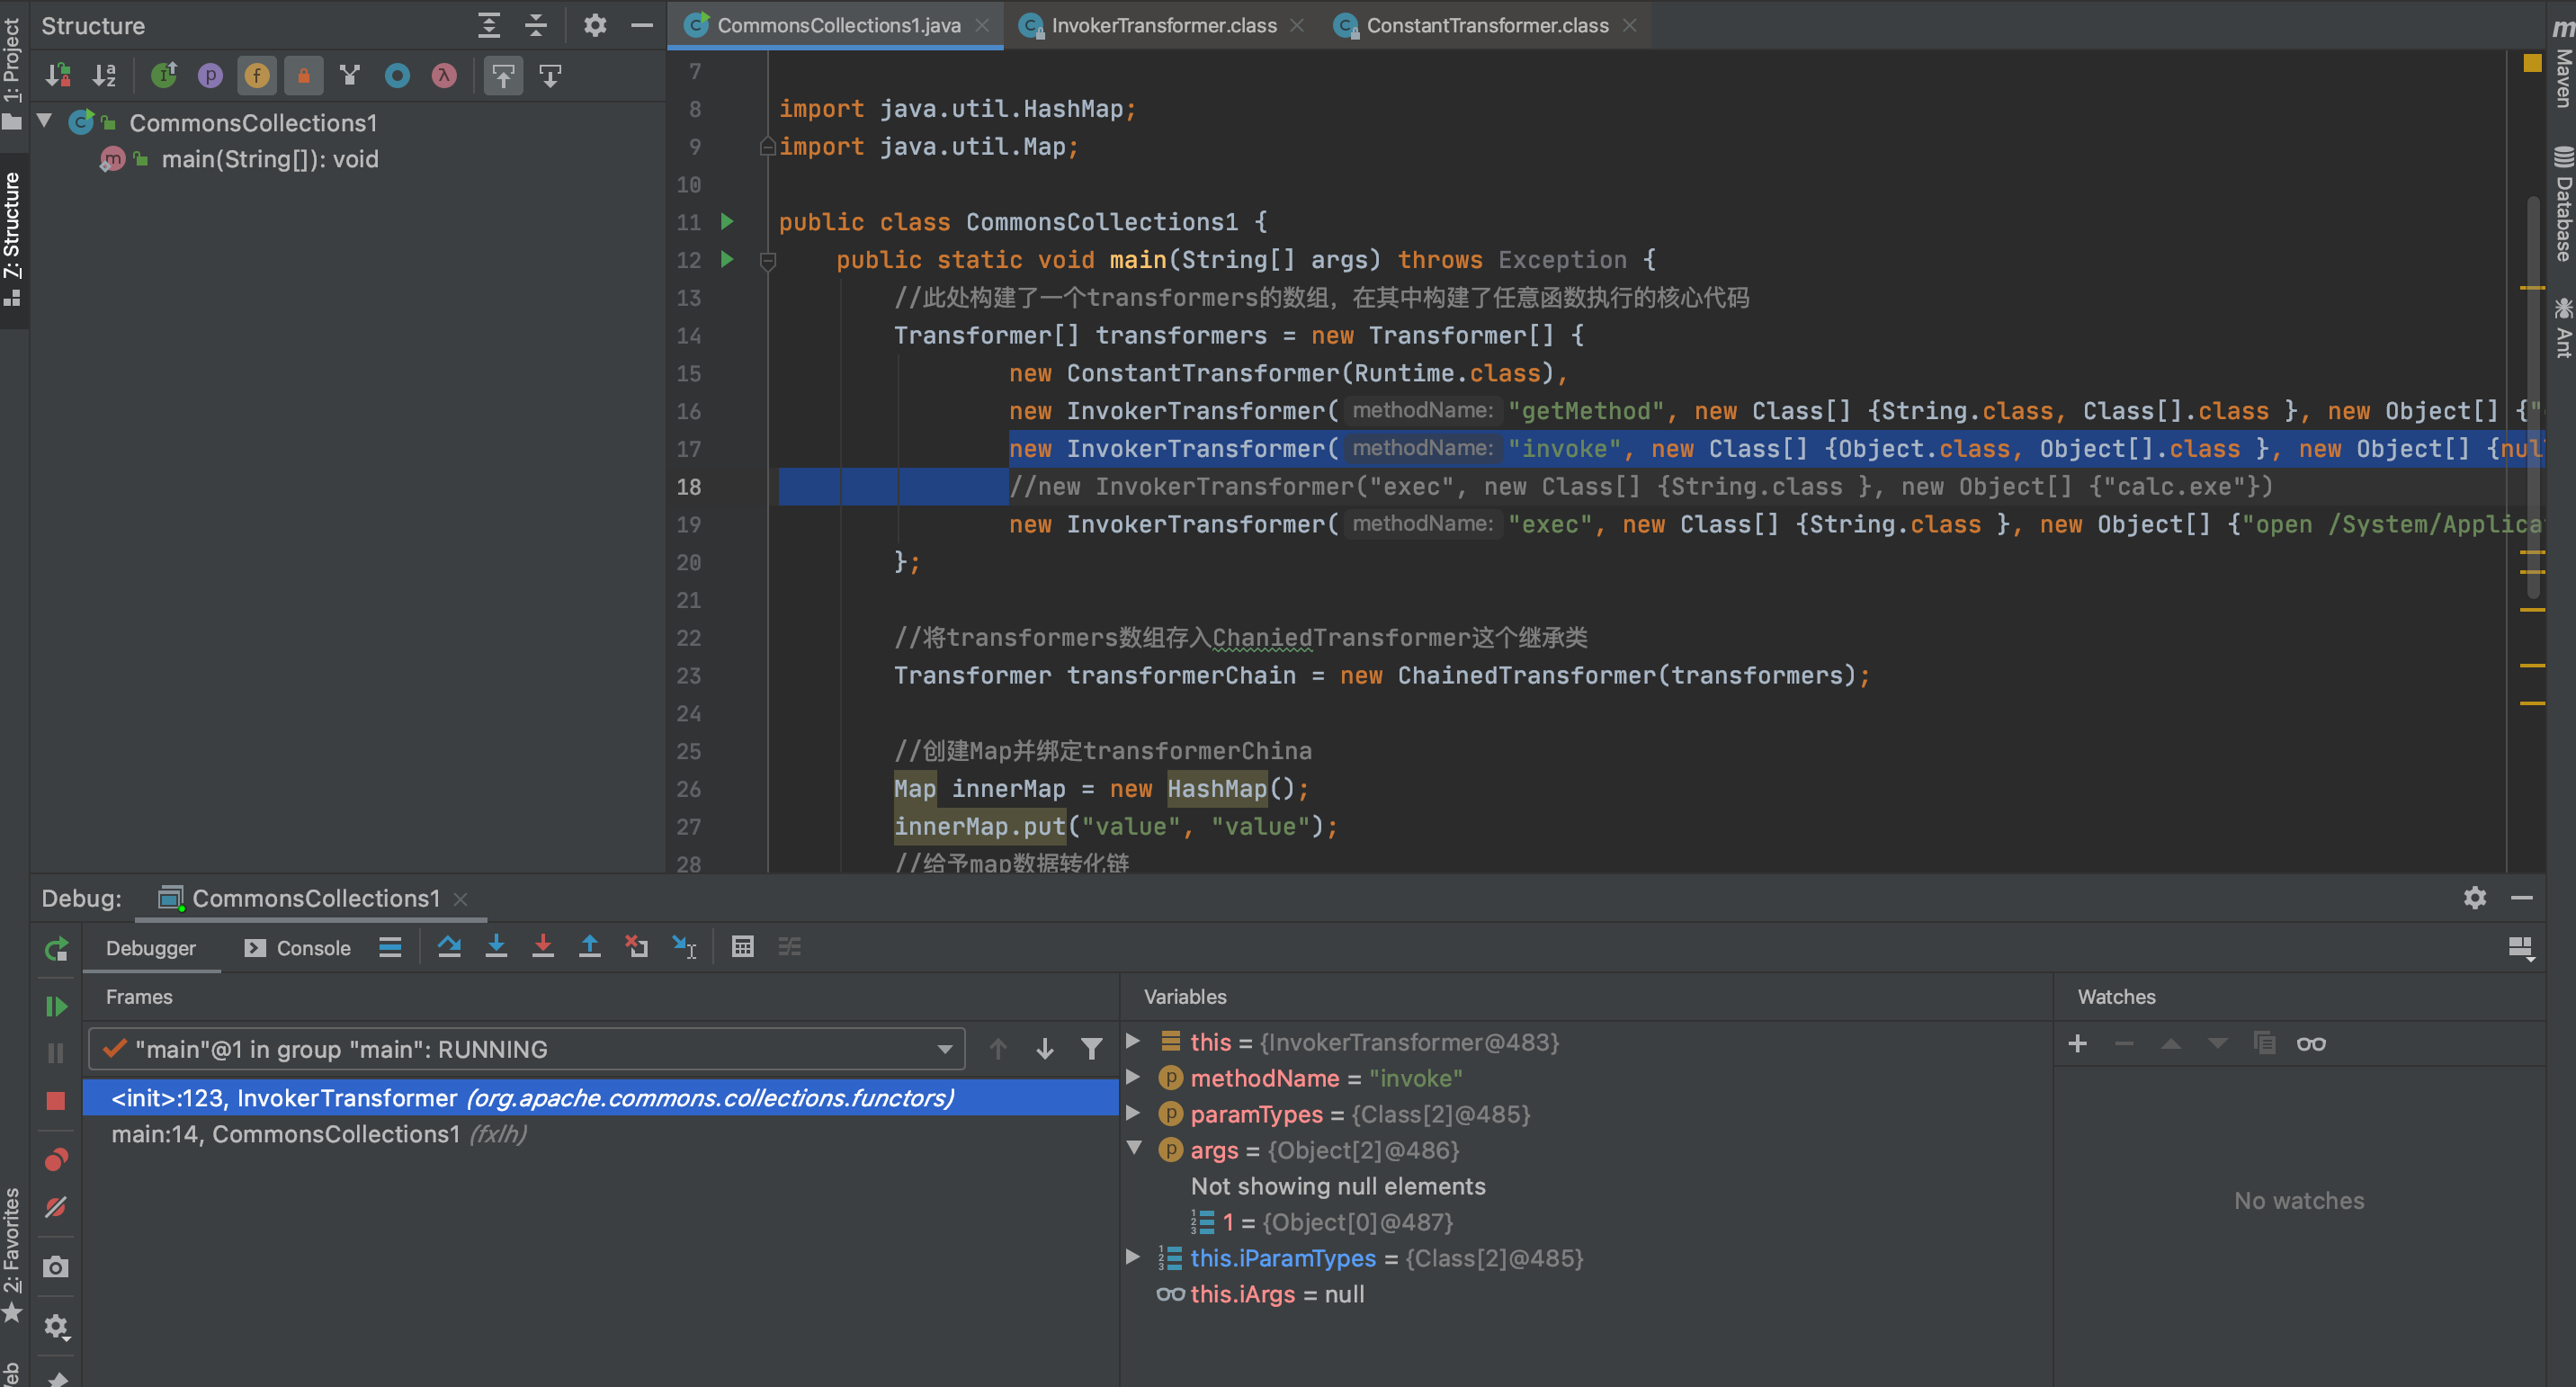The image size is (2576, 1387).
Task: Toggle show fields filter
Action: 257,75
